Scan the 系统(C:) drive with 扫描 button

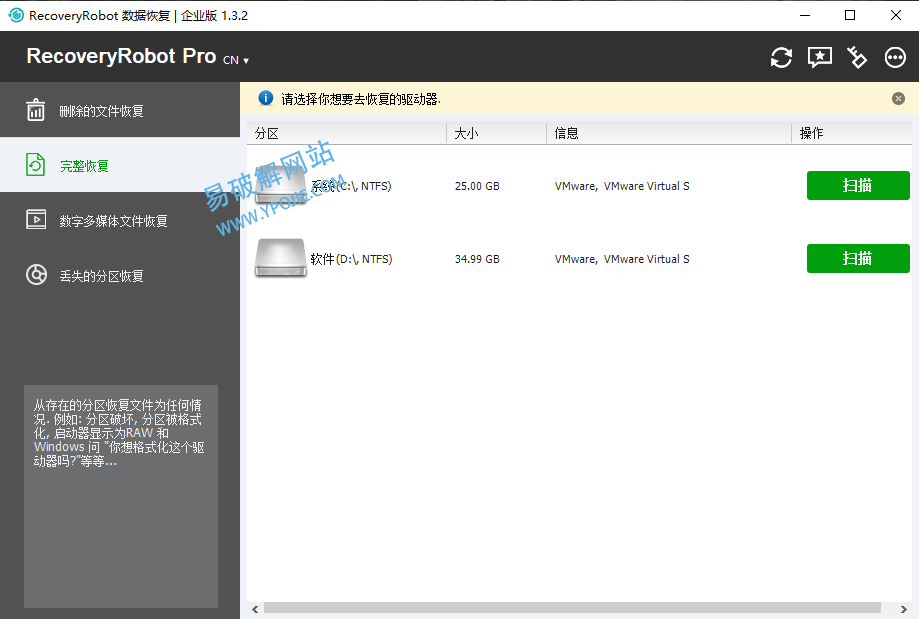[857, 185]
